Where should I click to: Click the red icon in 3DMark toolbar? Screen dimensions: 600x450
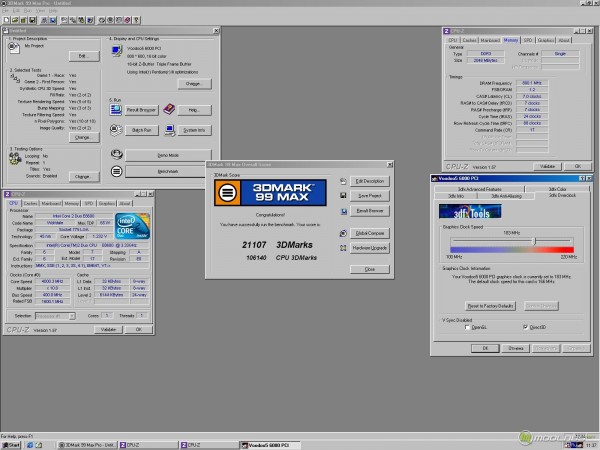[x=127, y=20]
